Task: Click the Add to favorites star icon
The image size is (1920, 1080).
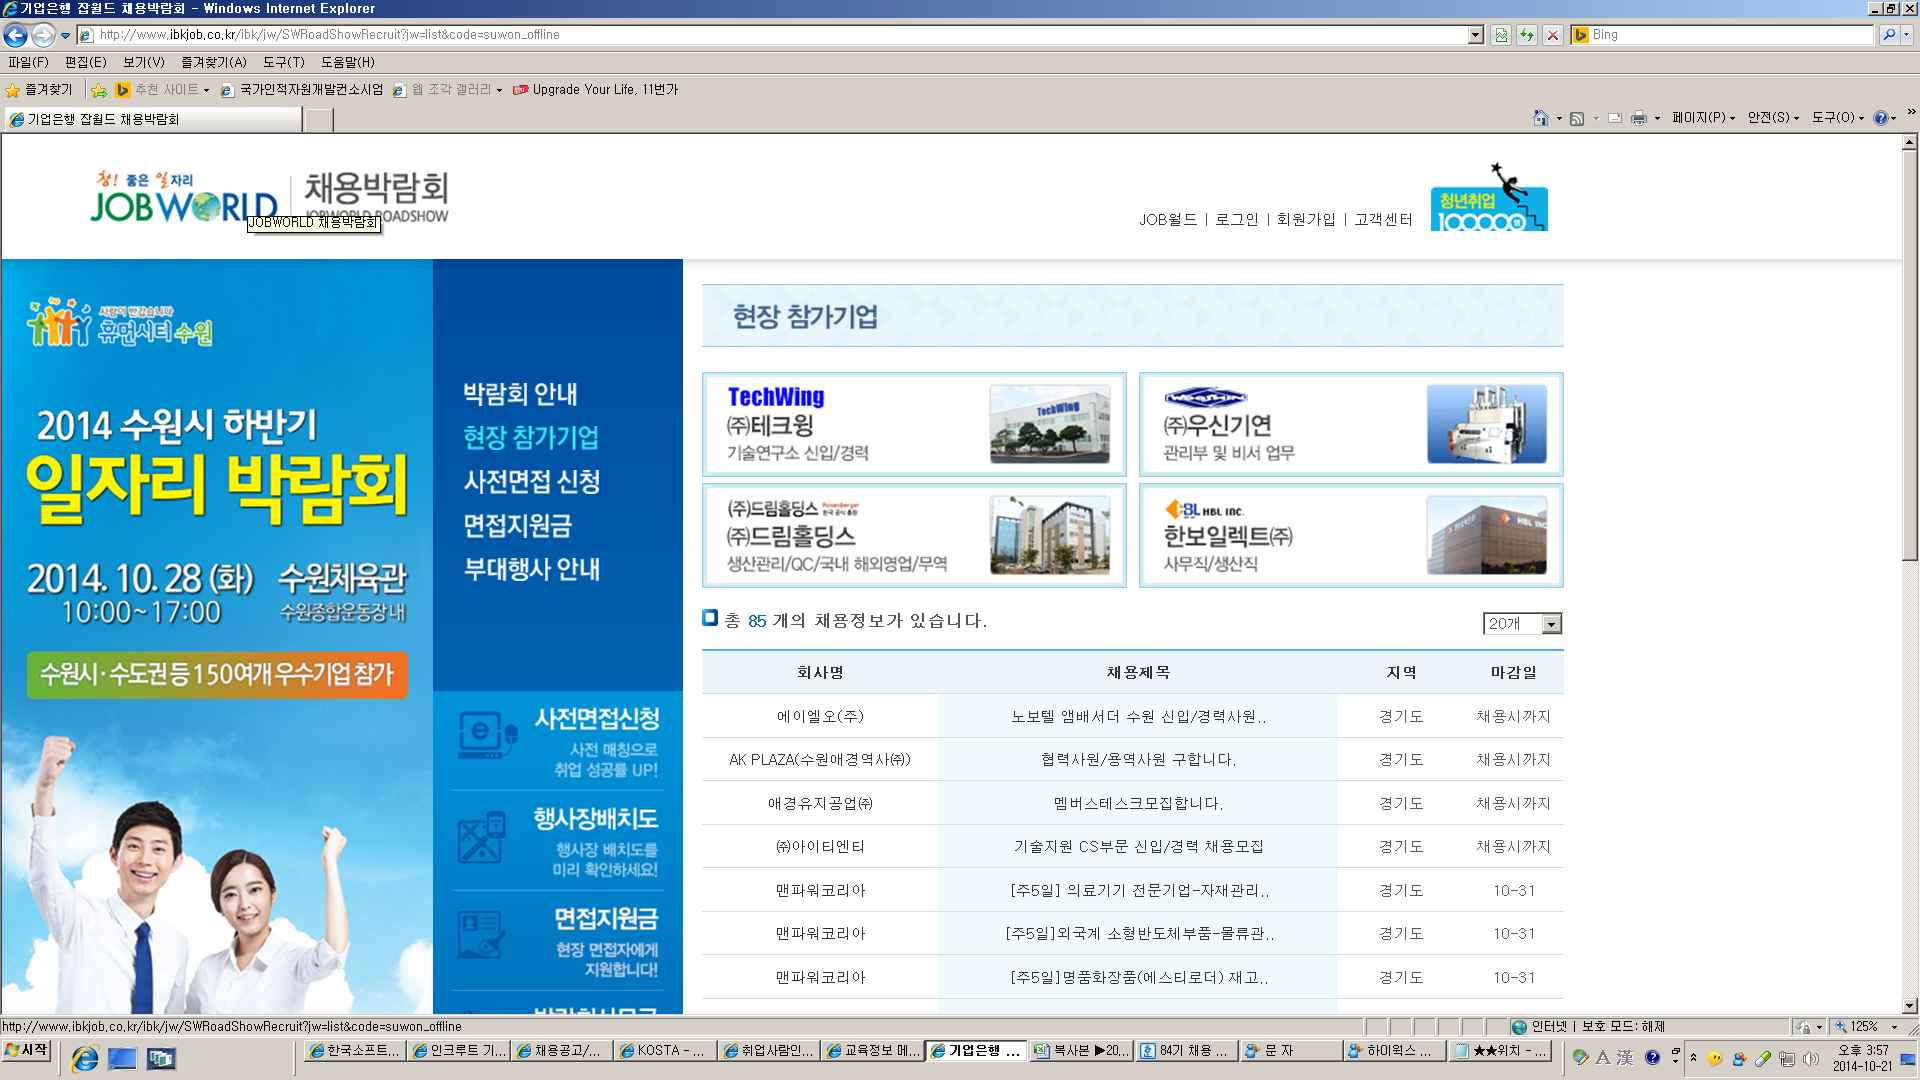Action: pyautogui.click(x=99, y=90)
